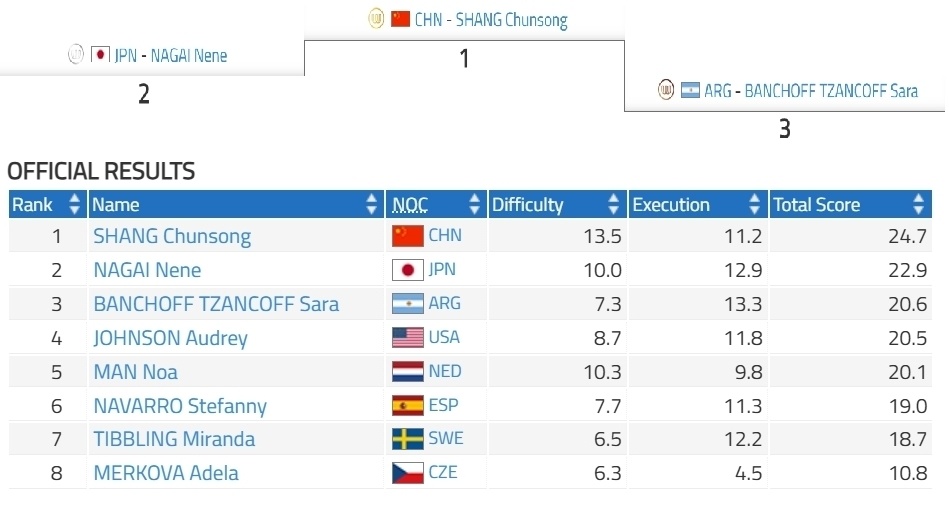Click the silver medal icon beside JPN
This screenshot has height=513, width=949.
(x=76, y=54)
